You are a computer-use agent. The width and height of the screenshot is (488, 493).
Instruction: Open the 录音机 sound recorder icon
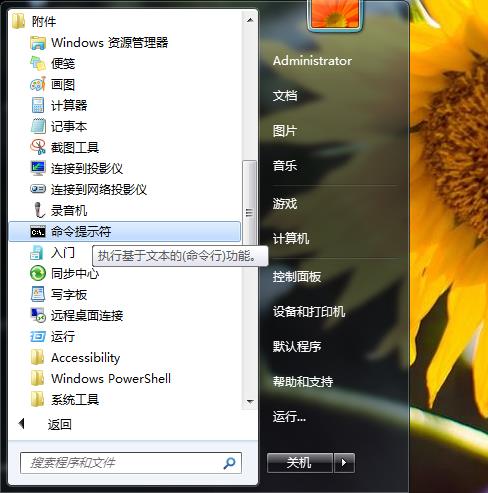coord(39,210)
